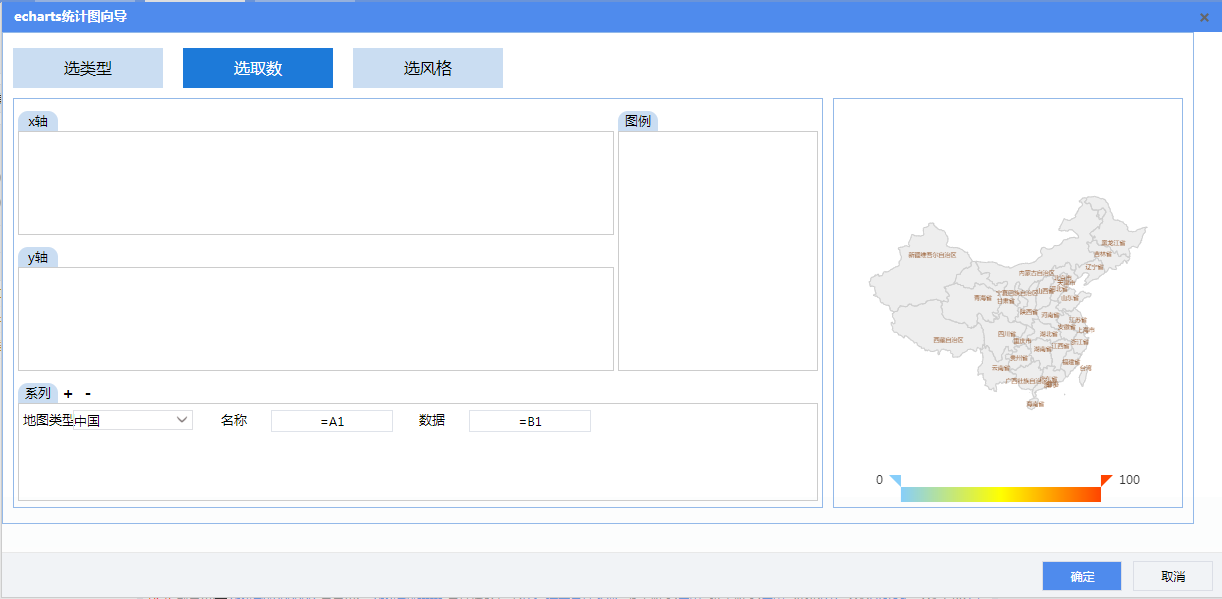Click the blue minimum handle of color scale

pos(895,480)
